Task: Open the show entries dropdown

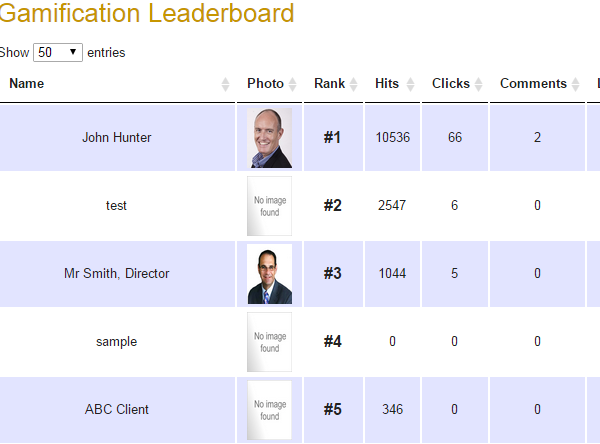Action: [58, 52]
